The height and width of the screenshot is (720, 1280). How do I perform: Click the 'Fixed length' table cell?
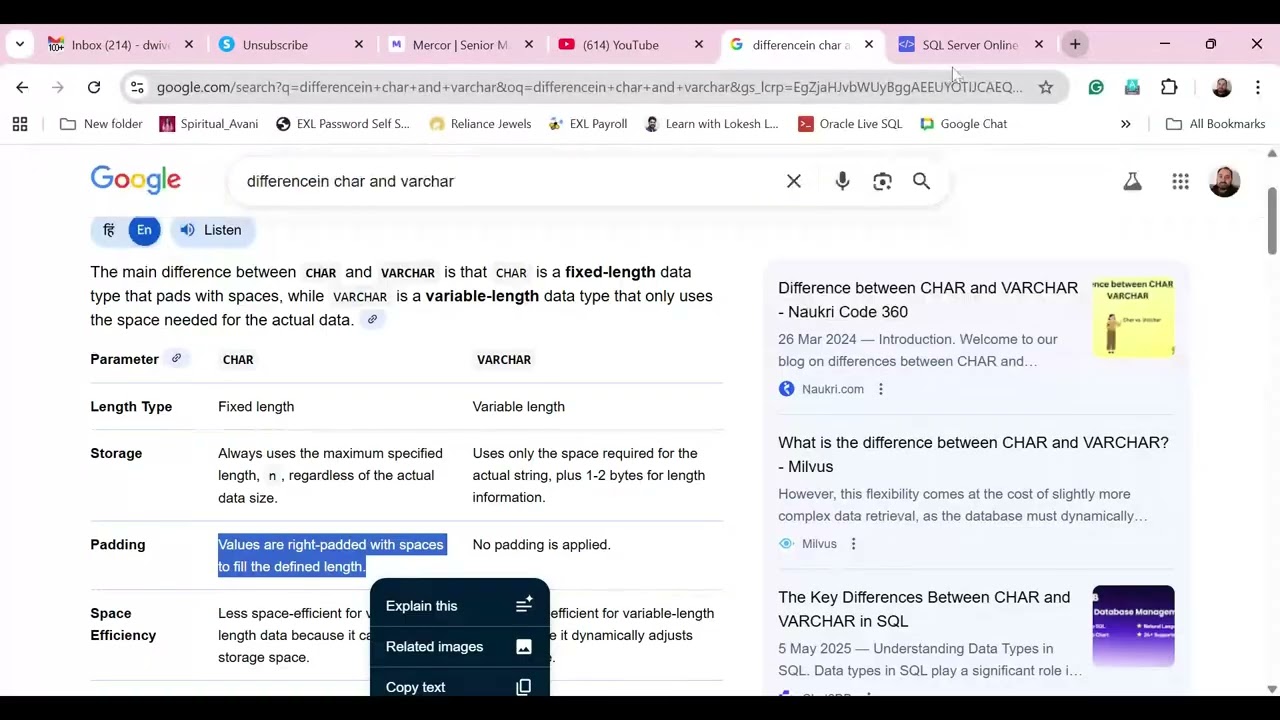click(256, 407)
